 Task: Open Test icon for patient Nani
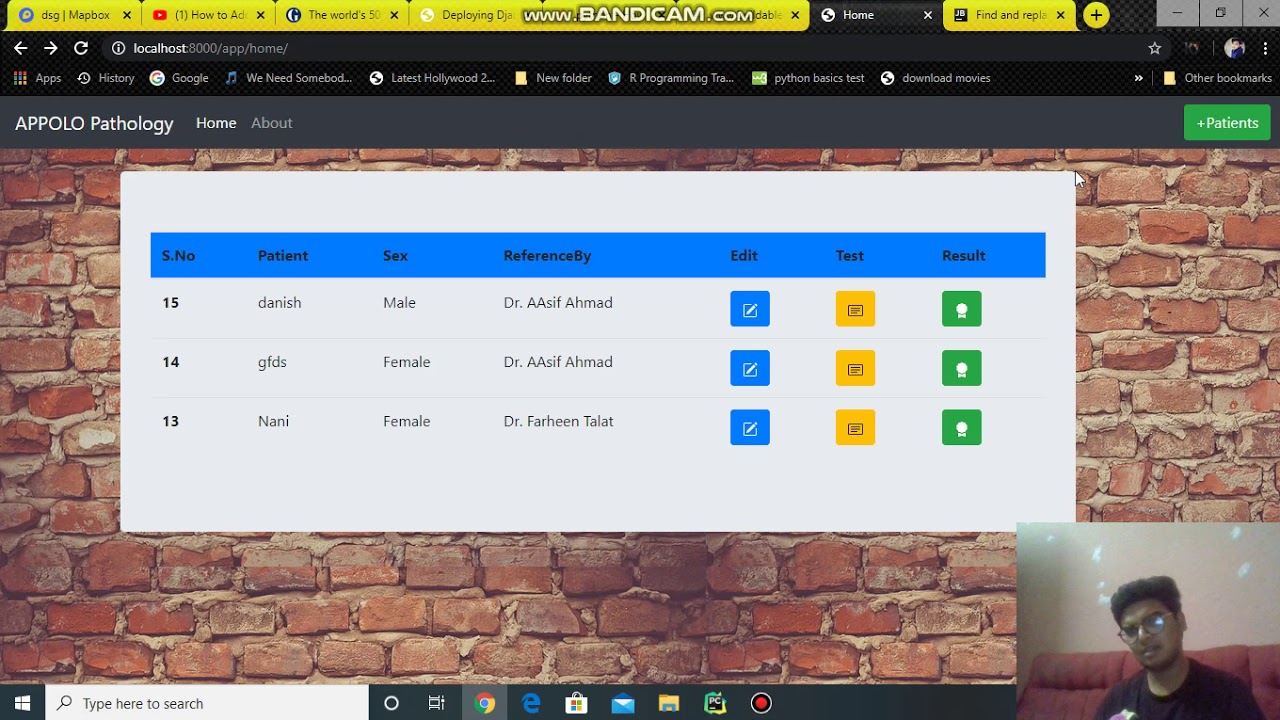pyautogui.click(x=855, y=428)
